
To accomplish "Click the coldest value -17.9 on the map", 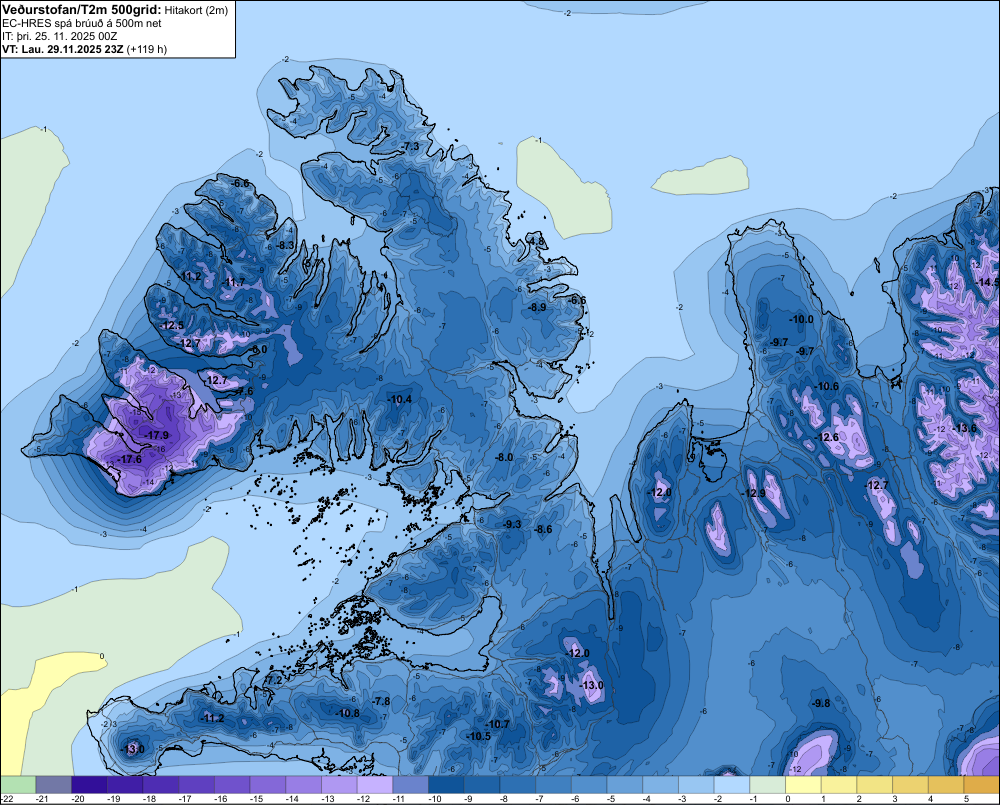I will 156,435.
